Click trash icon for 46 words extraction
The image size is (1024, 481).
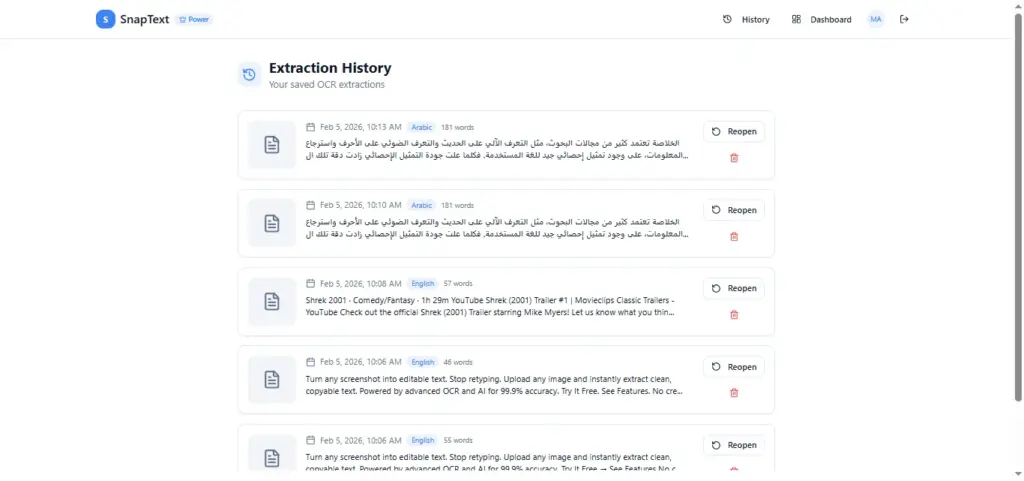pyautogui.click(x=733, y=392)
